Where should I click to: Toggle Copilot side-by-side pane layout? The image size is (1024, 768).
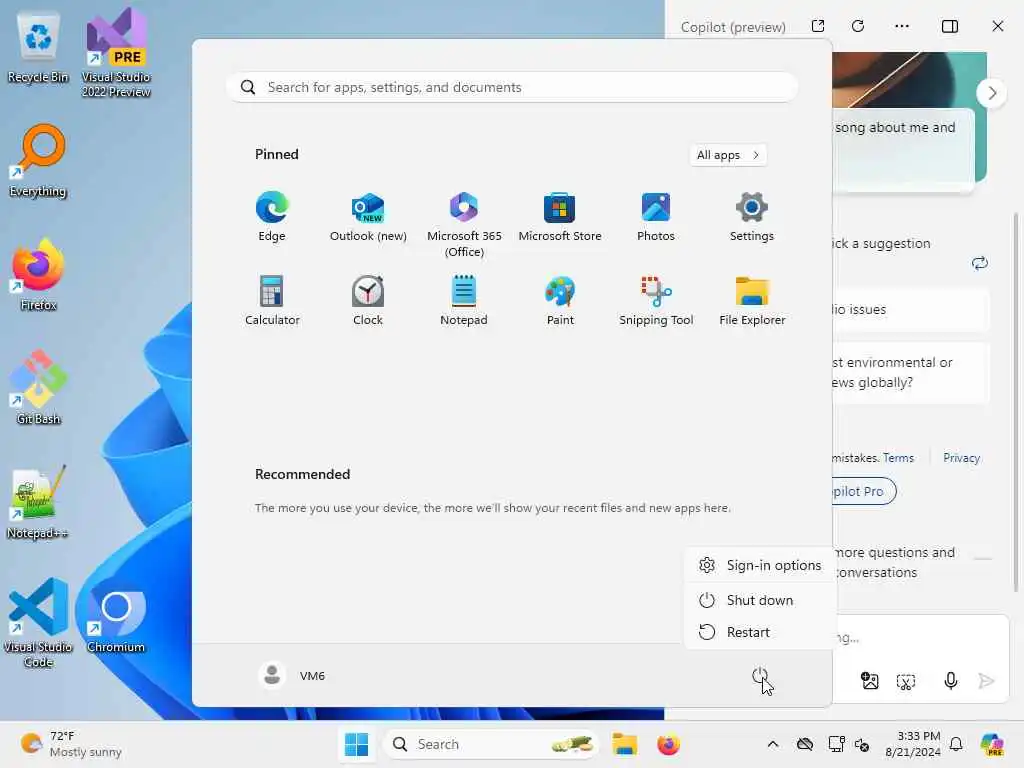(x=950, y=26)
